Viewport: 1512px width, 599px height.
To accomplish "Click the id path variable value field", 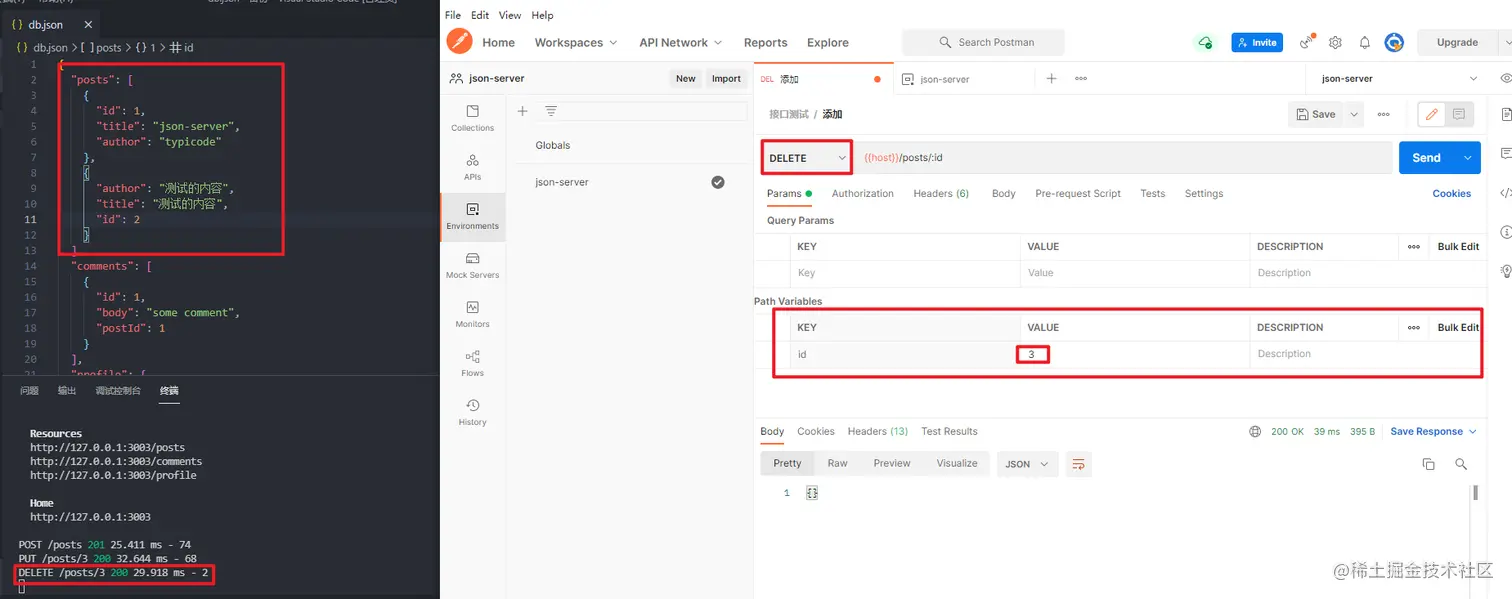I will 1136,354.
